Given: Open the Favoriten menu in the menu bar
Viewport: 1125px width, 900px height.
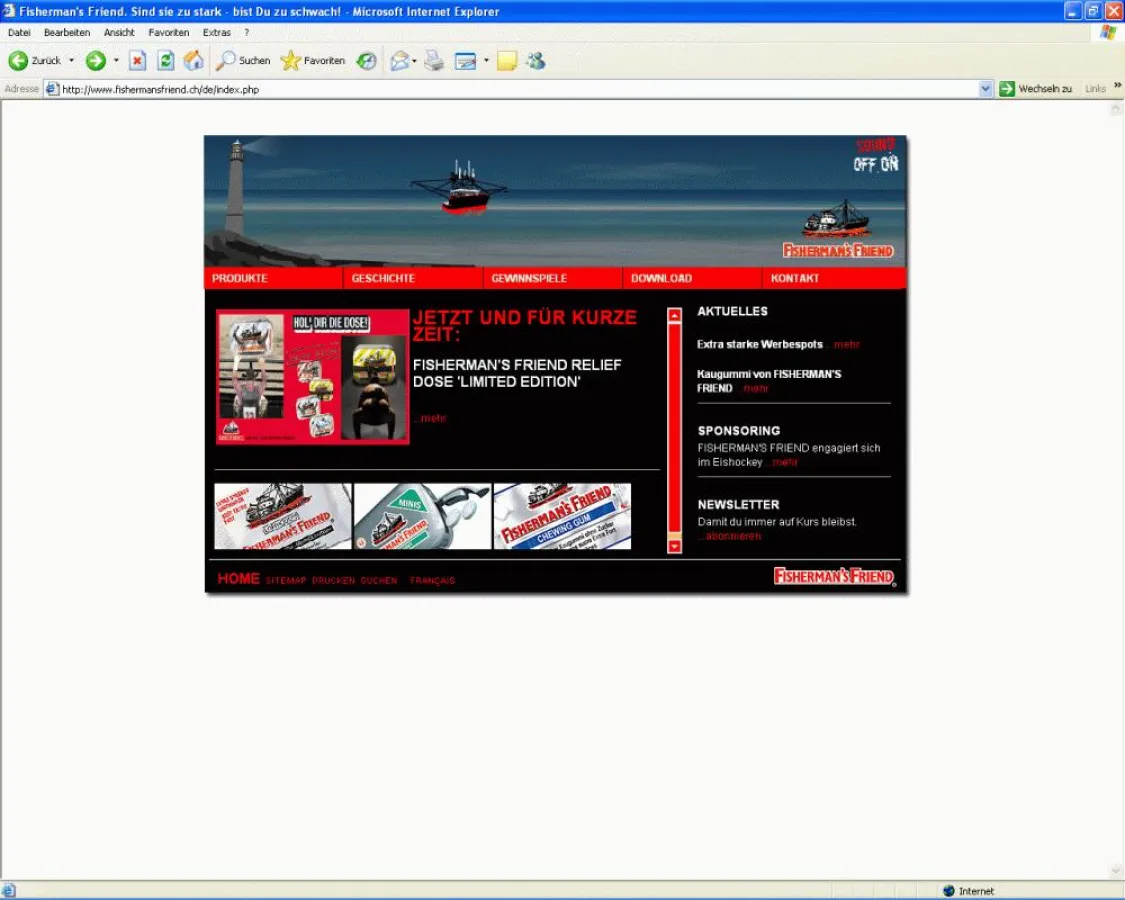Looking at the screenshot, I should coord(168,32).
